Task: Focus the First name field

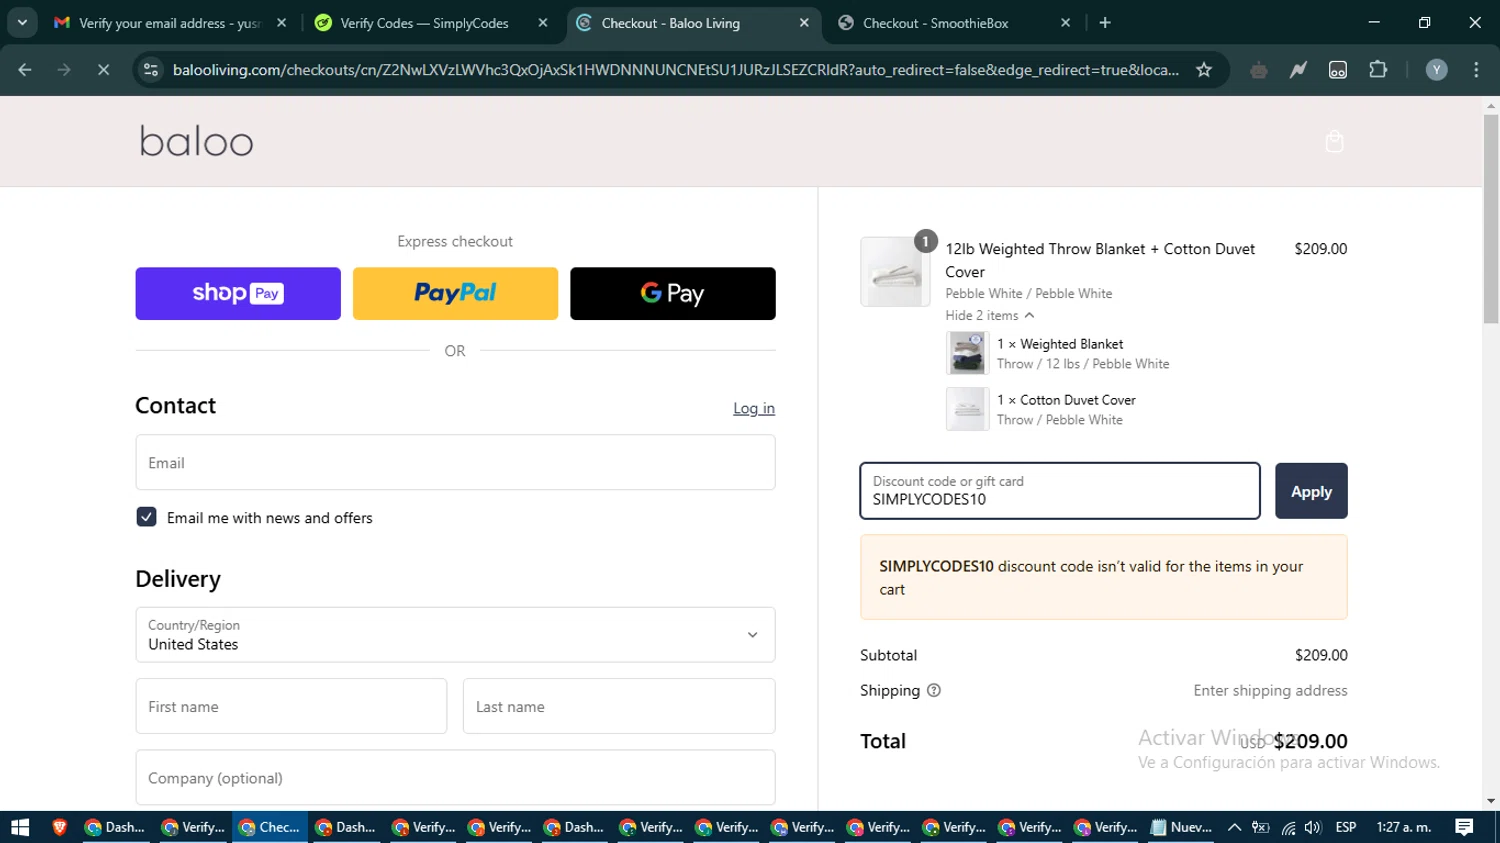Action: coord(291,706)
